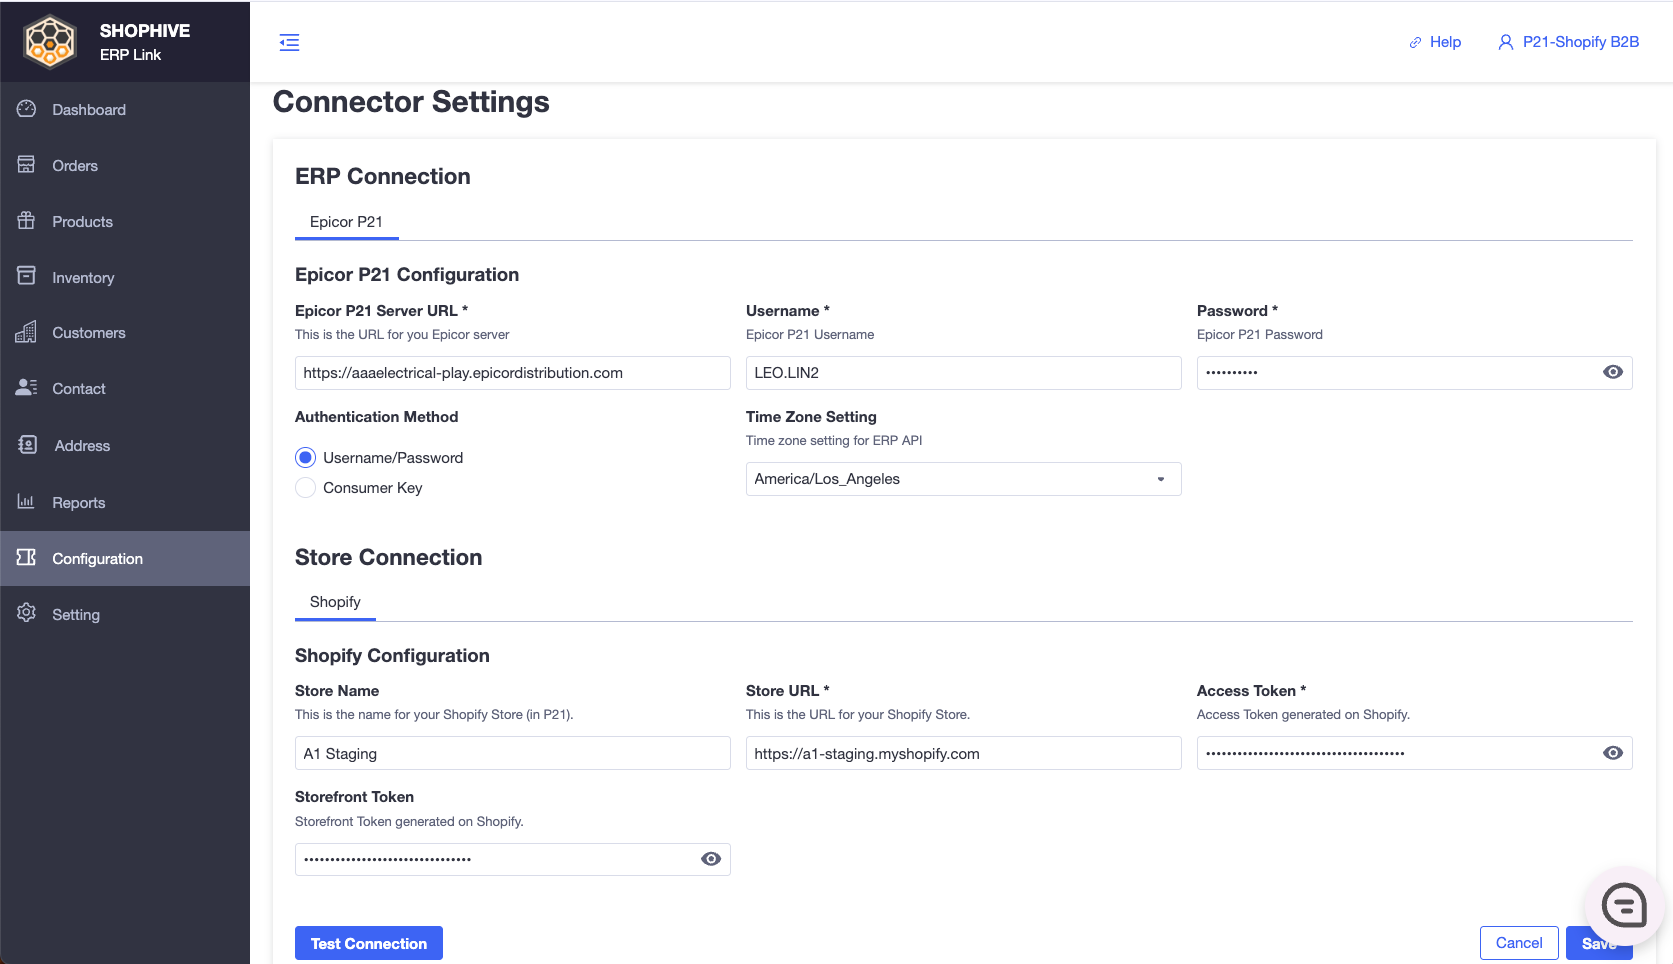This screenshot has width=1673, height=964.
Task: Select Configuration in the sidebar menu
Action: [125, 558]
